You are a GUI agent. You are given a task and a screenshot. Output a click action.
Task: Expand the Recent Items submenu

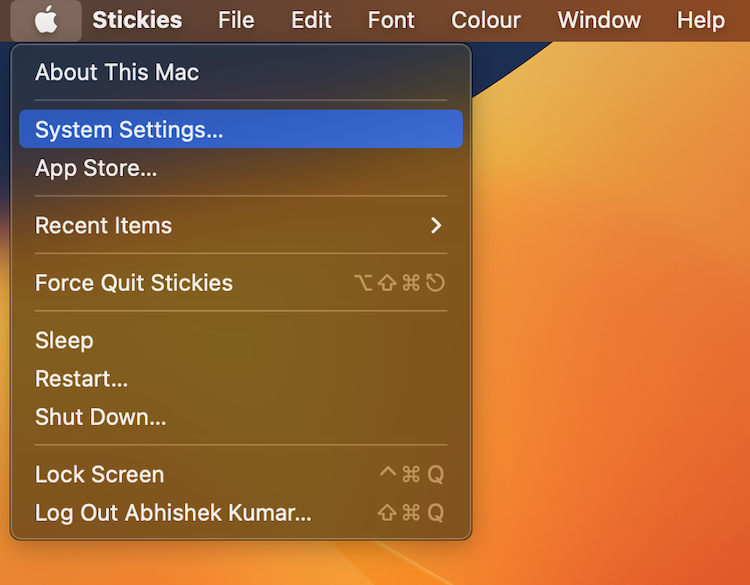point(241,225)
